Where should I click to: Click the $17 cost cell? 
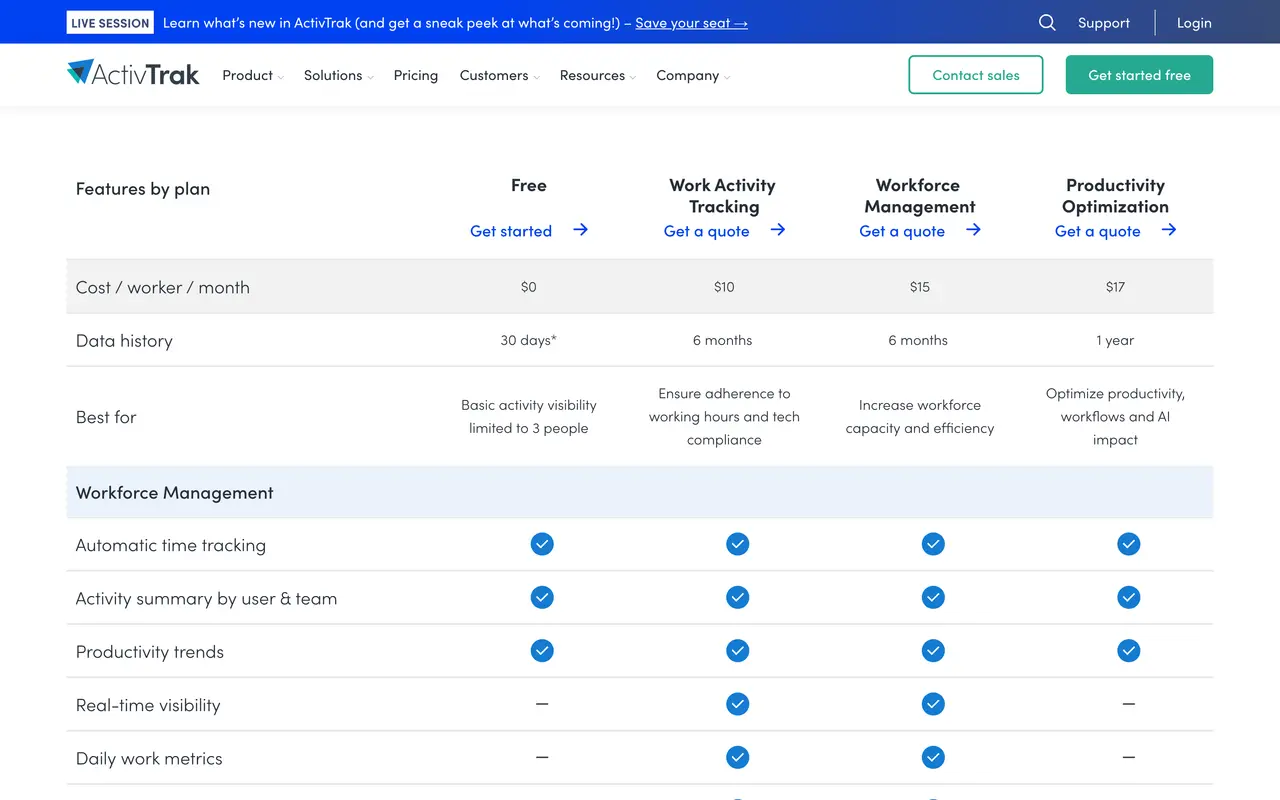coord(1115,287)
